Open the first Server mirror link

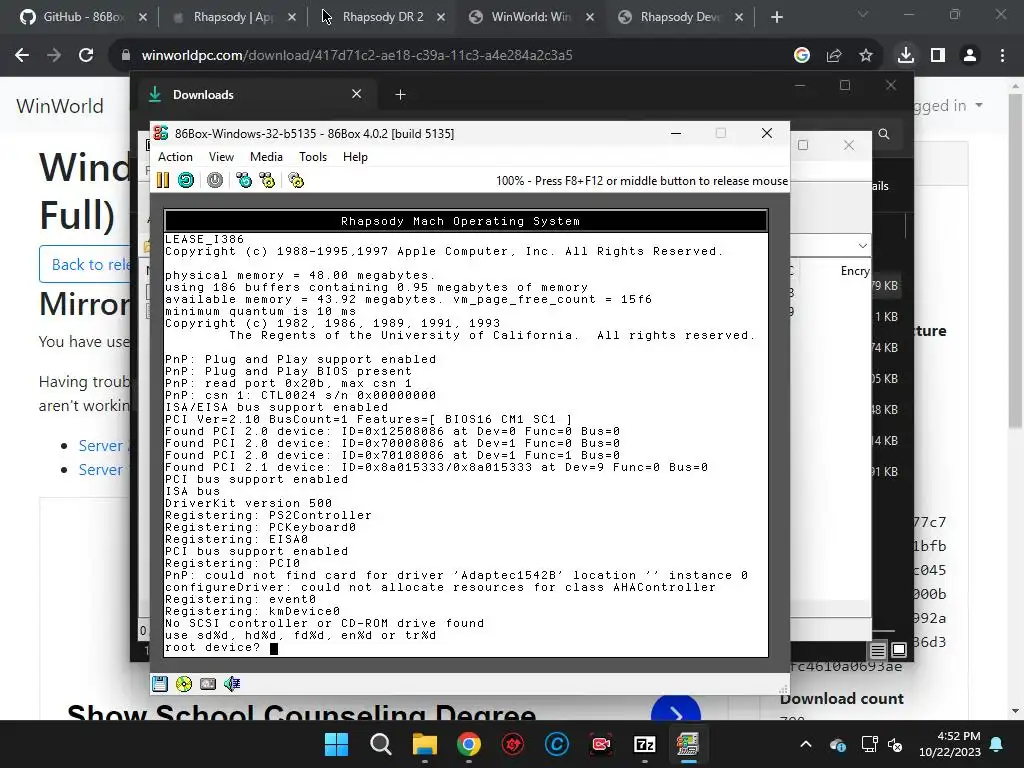coord(101,446)
